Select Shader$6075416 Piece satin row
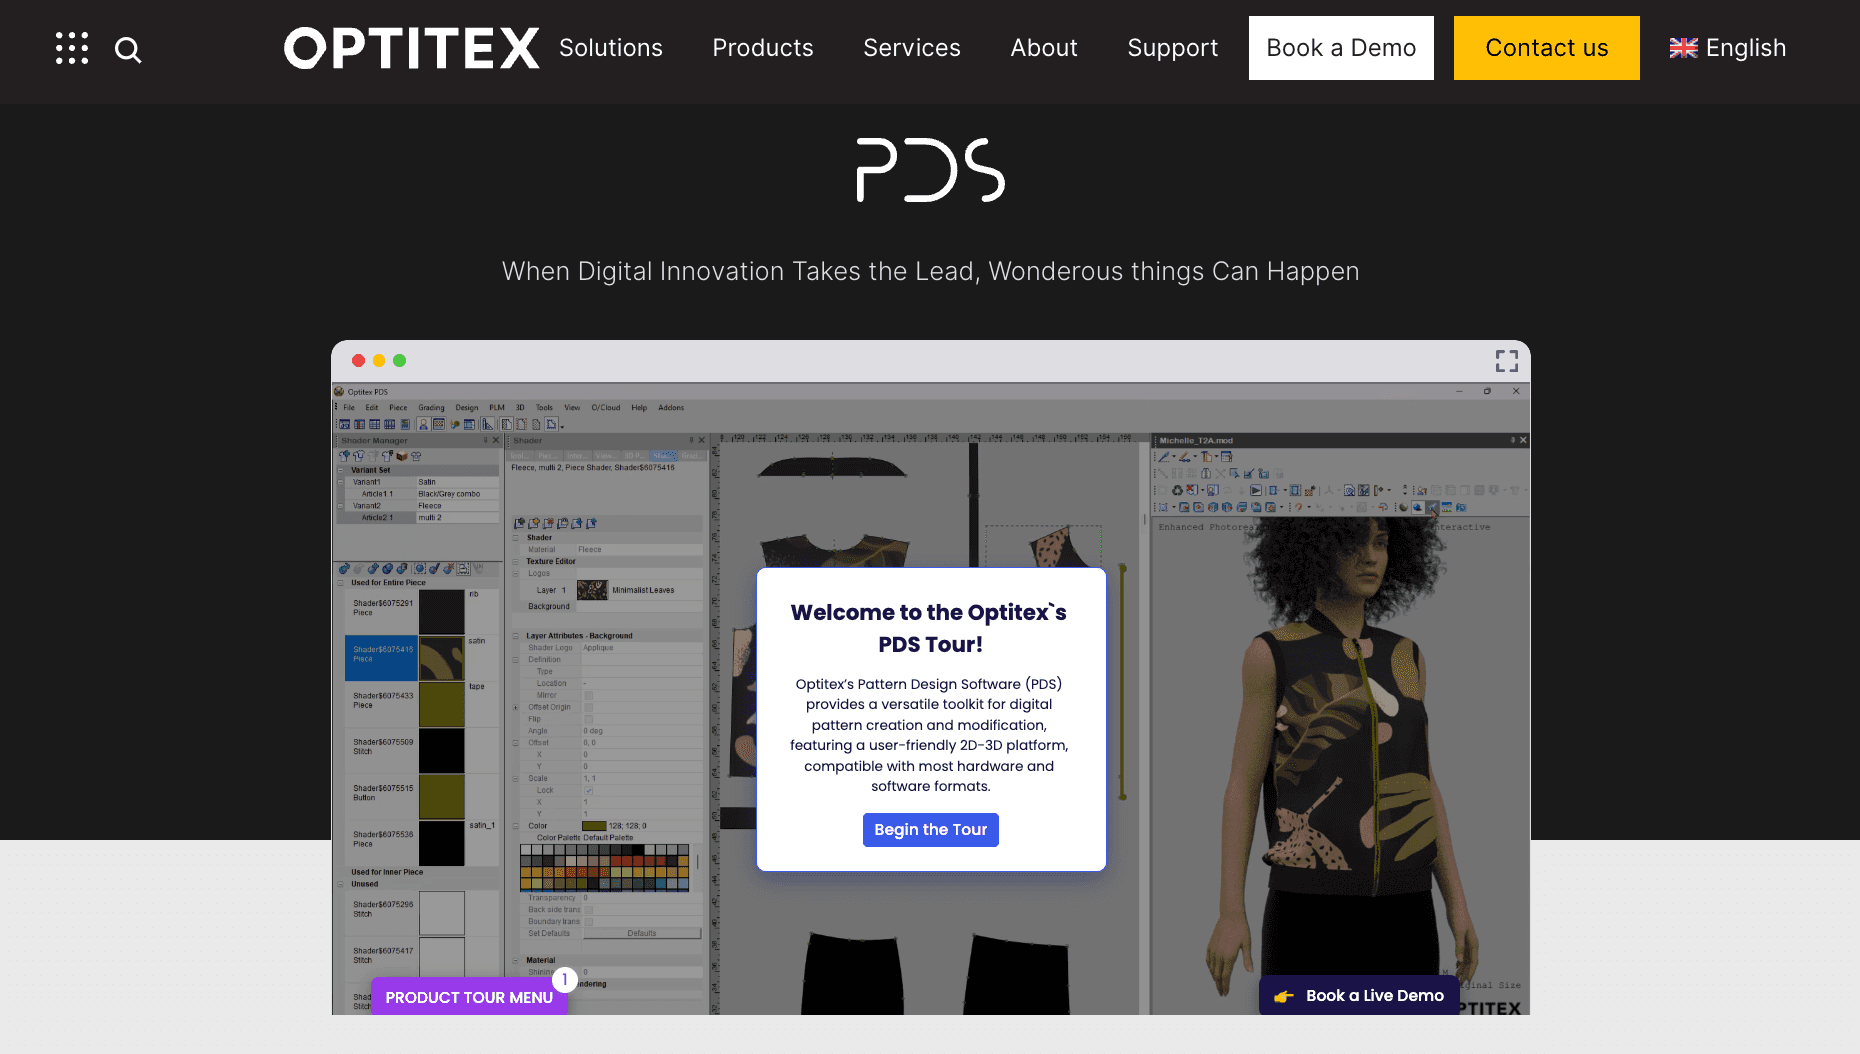The height and width of the screenshot is (1054, 1860). point(421,658)
